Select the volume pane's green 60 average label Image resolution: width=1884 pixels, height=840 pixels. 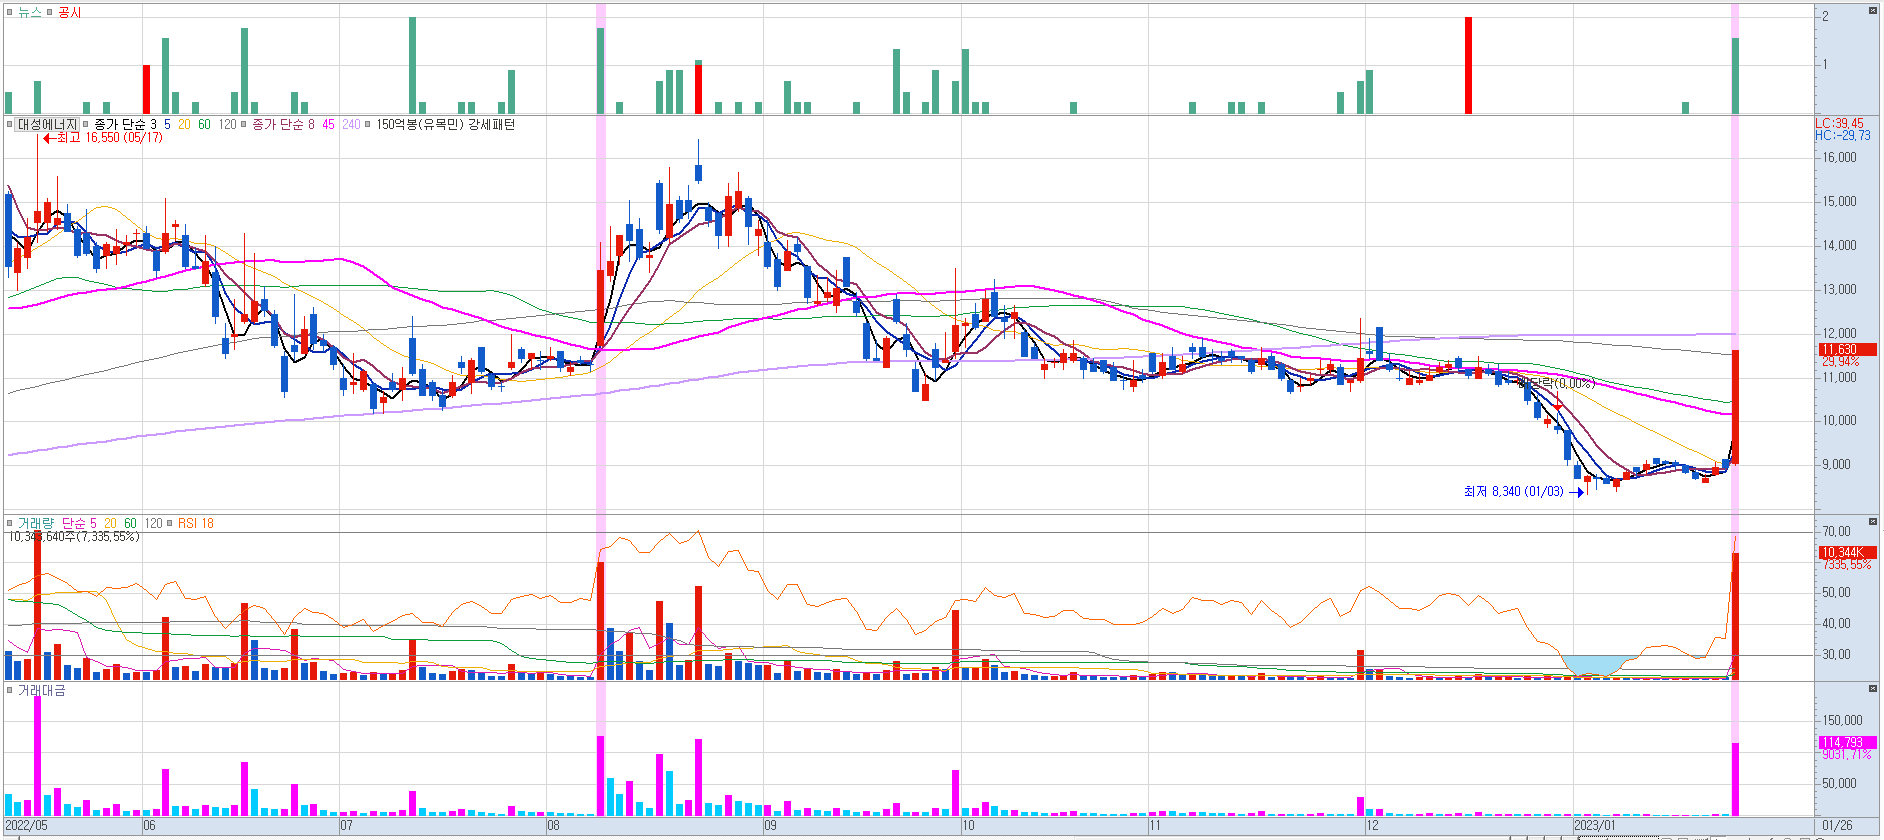[130, 523]
